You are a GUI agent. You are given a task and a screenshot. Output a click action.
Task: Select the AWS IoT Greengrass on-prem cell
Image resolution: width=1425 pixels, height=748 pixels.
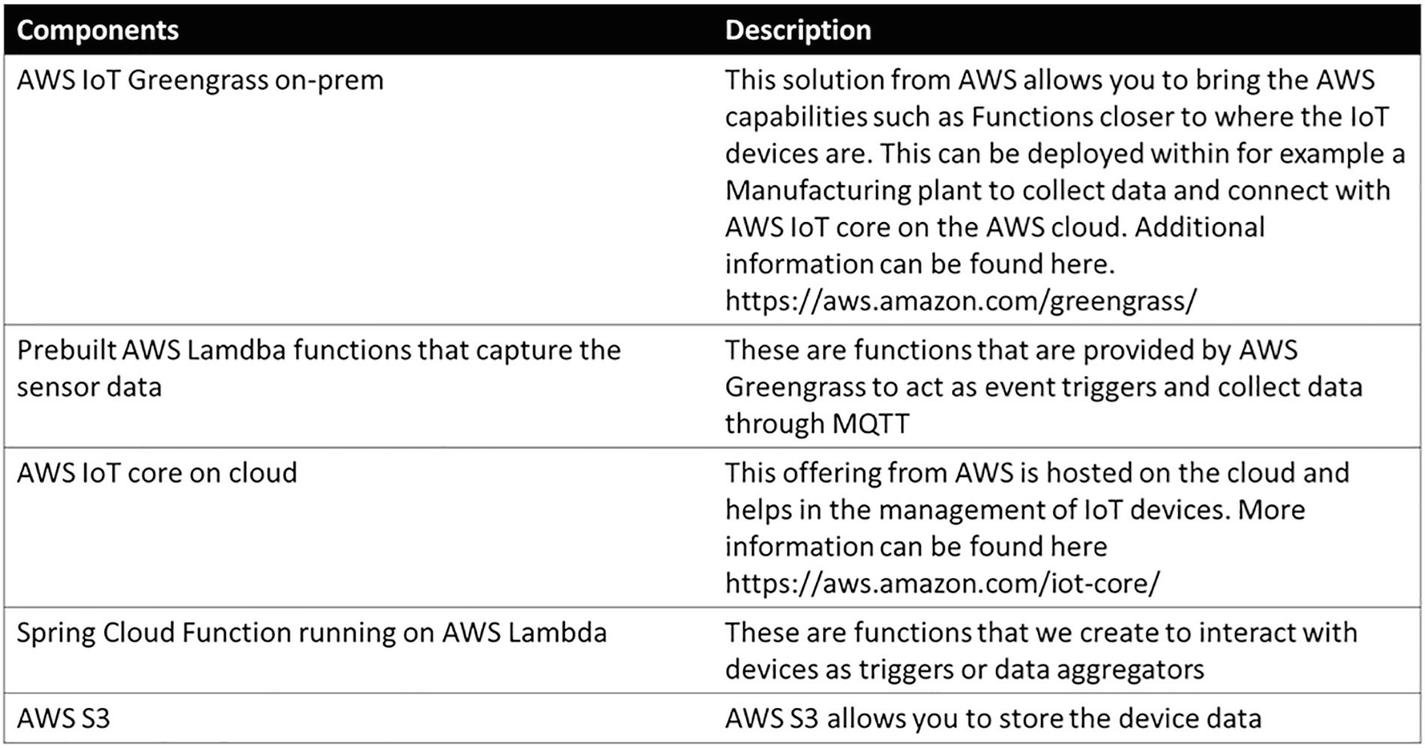pos(200,80)
